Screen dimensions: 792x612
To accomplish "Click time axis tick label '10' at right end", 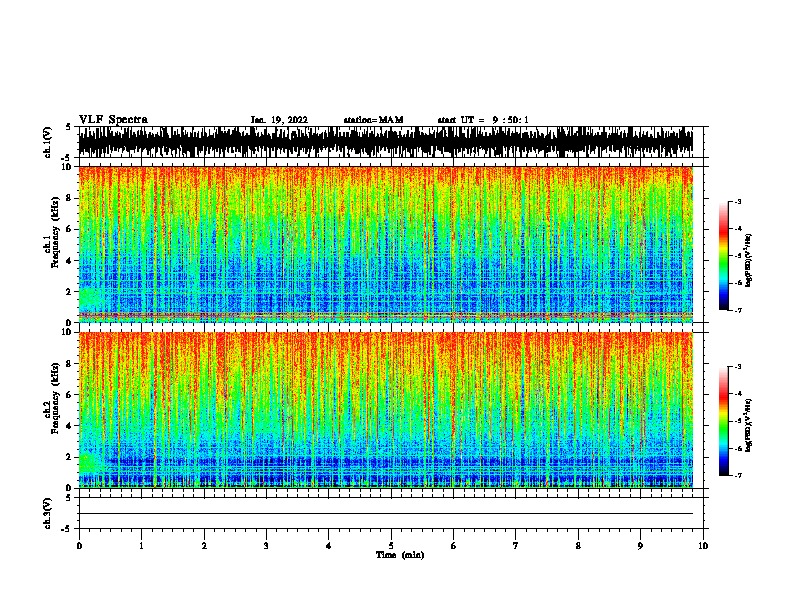I will click(x=703, y=546).
